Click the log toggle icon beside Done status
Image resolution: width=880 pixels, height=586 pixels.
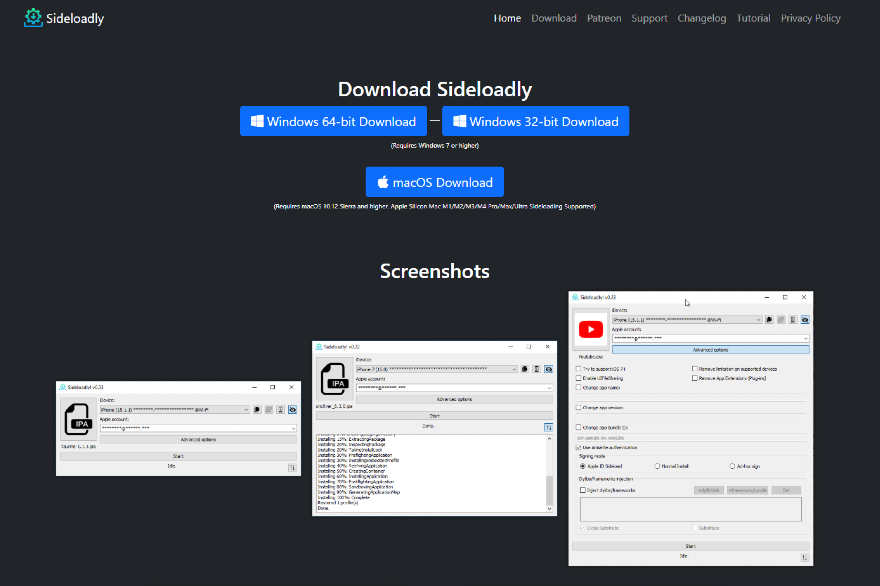point(548,427)
